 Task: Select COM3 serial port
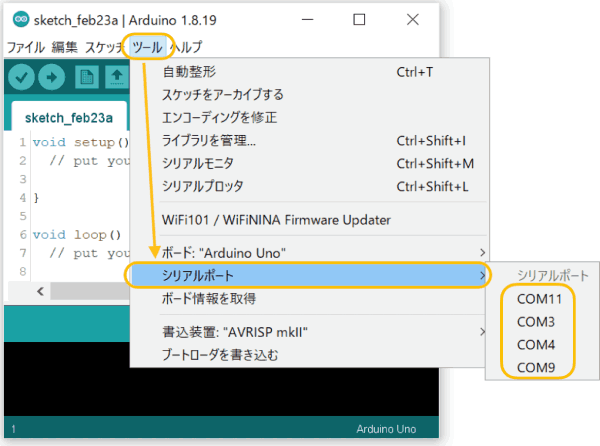click(536, 322)
